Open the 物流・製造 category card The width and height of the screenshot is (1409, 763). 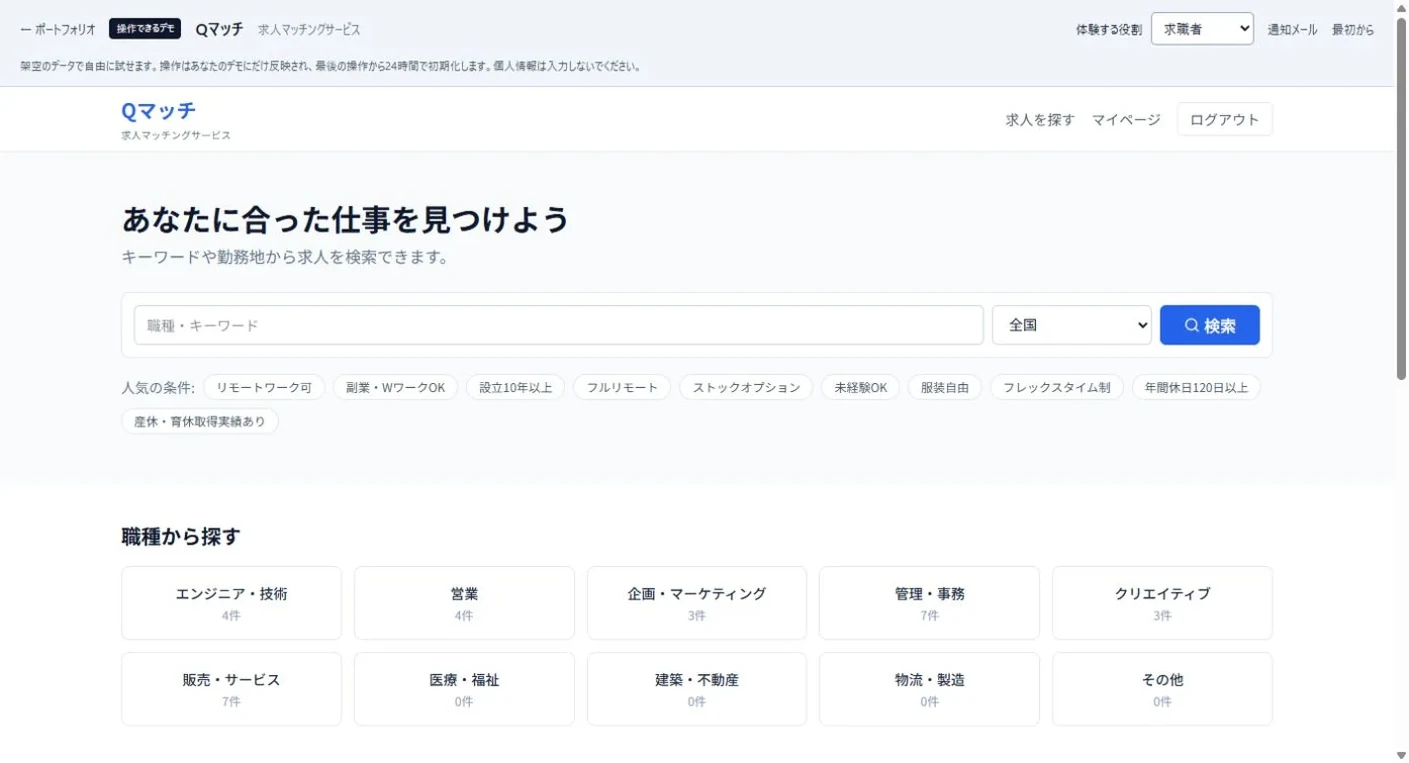[x=929, y=689]
